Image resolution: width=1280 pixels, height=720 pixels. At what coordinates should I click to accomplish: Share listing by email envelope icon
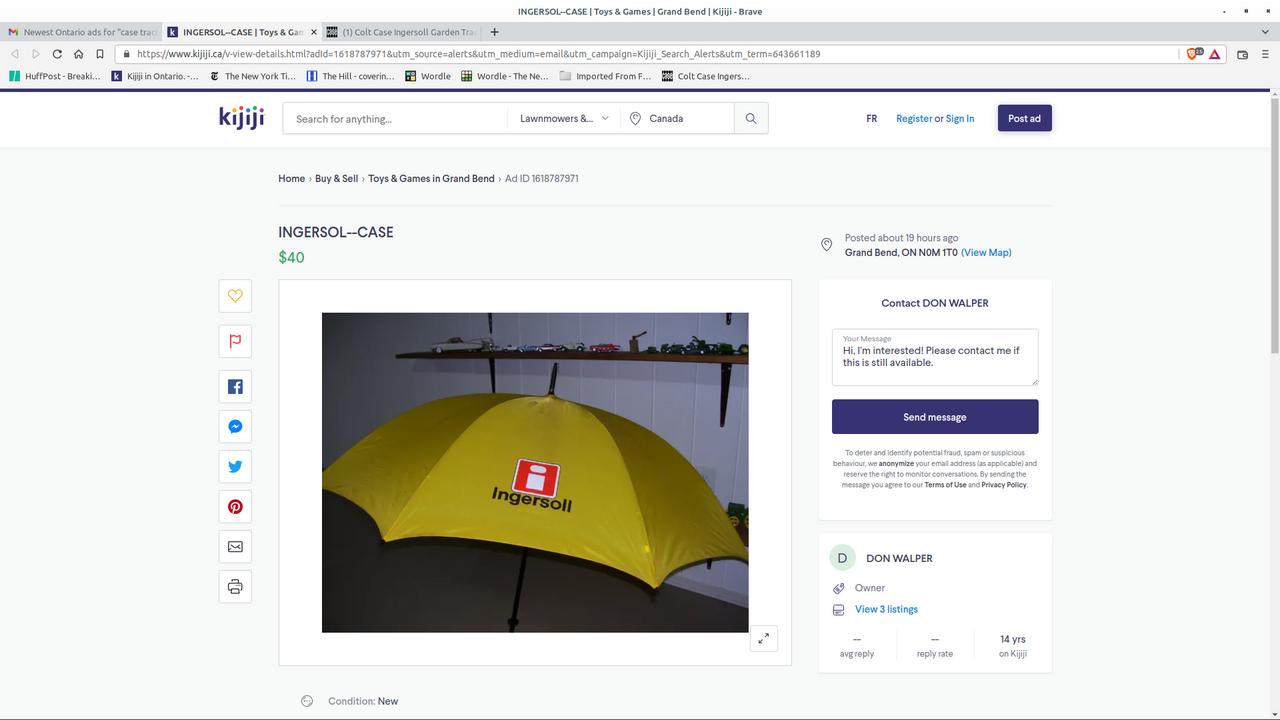pos(235,547)
